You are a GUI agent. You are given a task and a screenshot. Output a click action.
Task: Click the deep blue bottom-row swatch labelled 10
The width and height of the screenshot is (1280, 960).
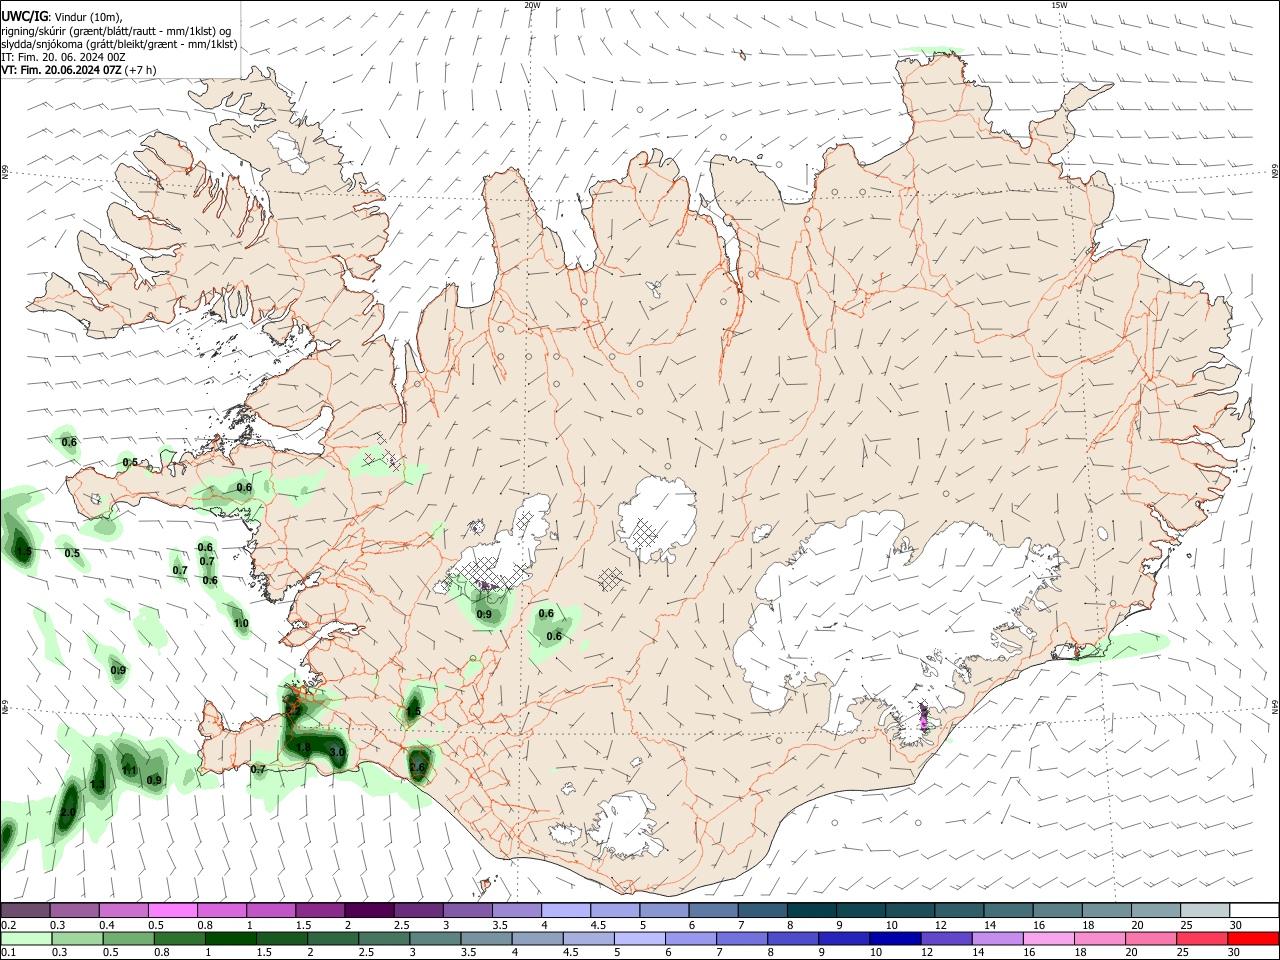pyautogui.click(x=895, y=939)
